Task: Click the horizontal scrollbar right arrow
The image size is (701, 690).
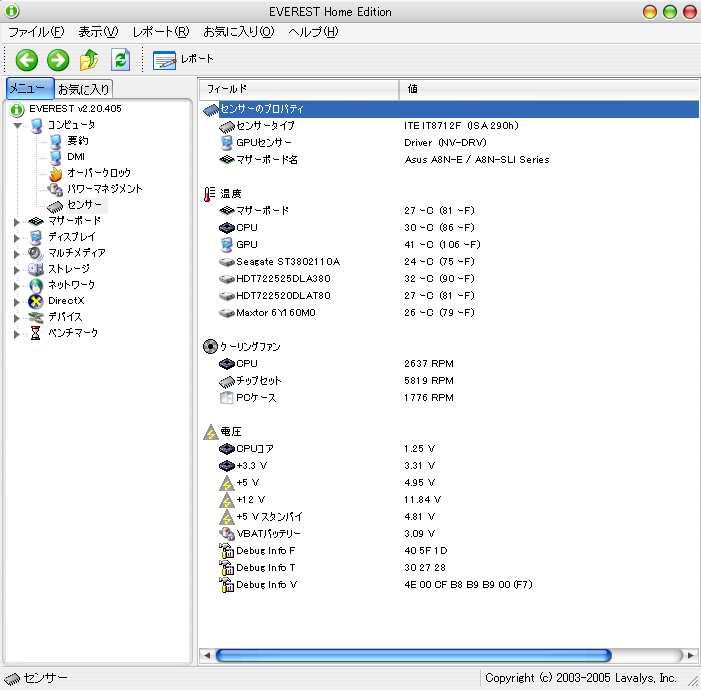Action: point(691,656)
